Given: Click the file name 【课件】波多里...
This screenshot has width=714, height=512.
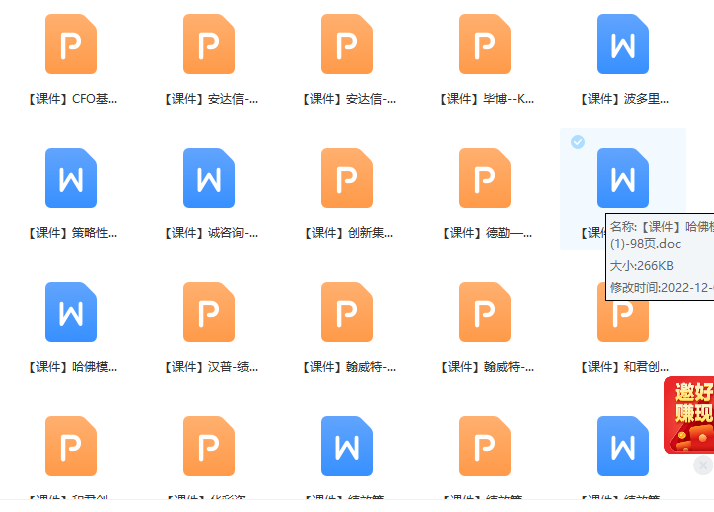Looking at the screenshot, I should pos(625,99).
